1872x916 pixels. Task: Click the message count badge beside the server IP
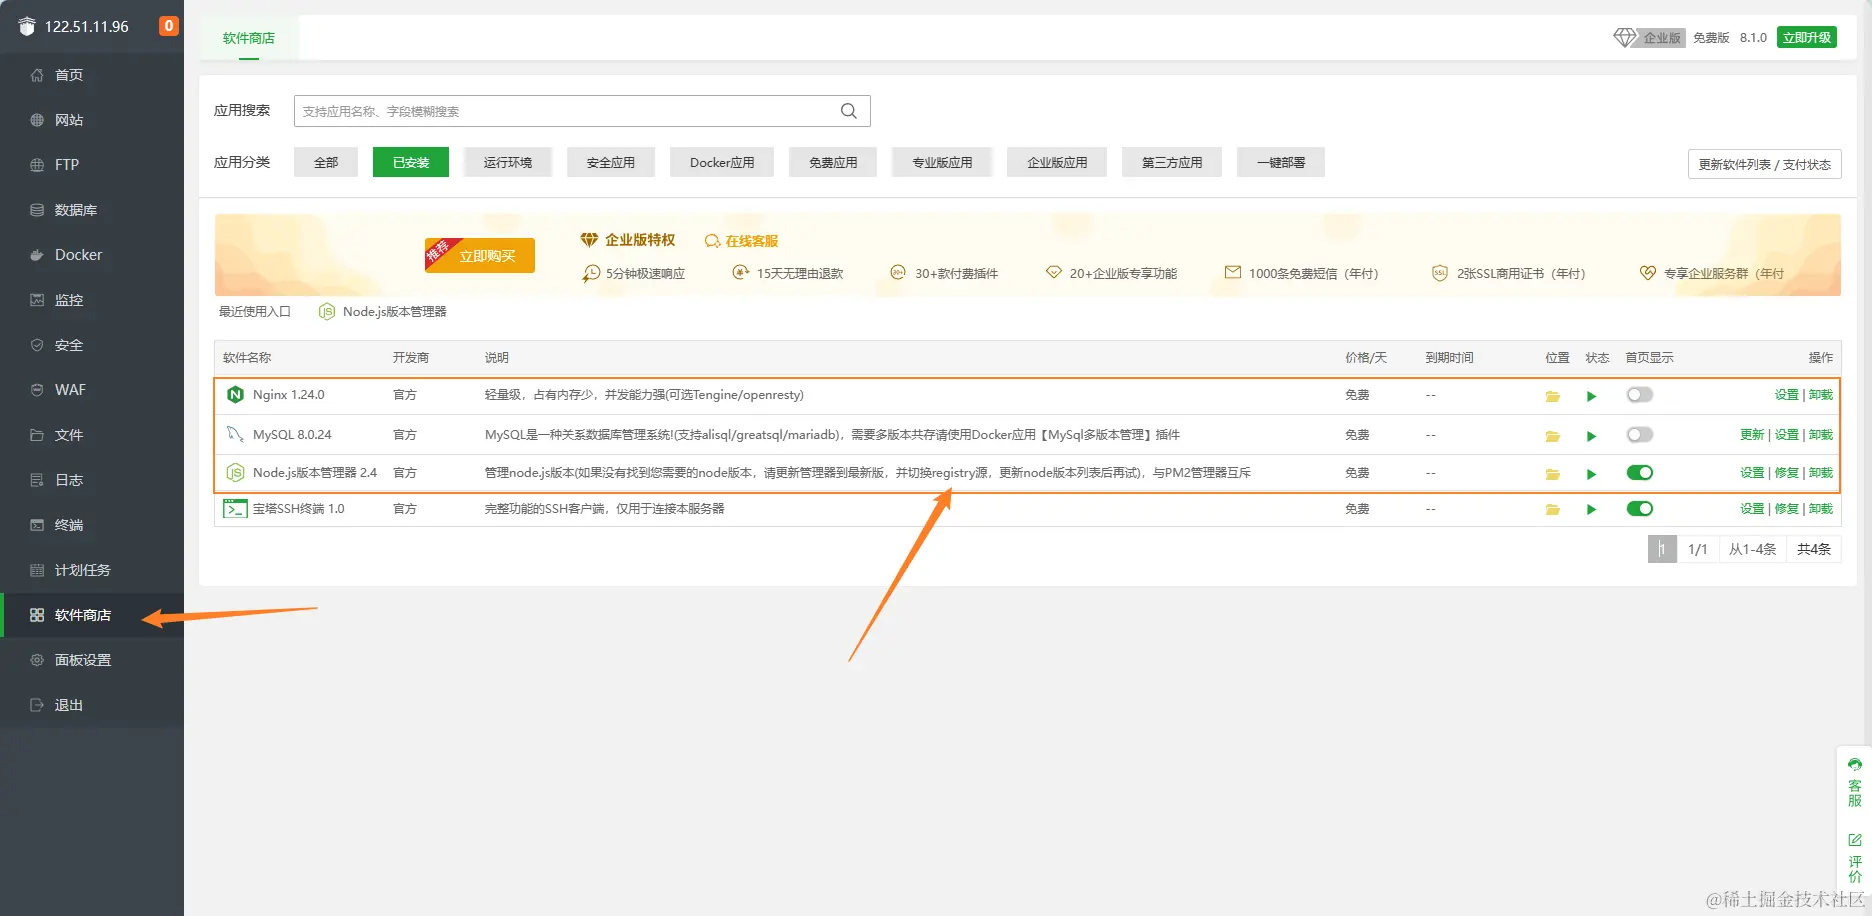click(169, 26)
